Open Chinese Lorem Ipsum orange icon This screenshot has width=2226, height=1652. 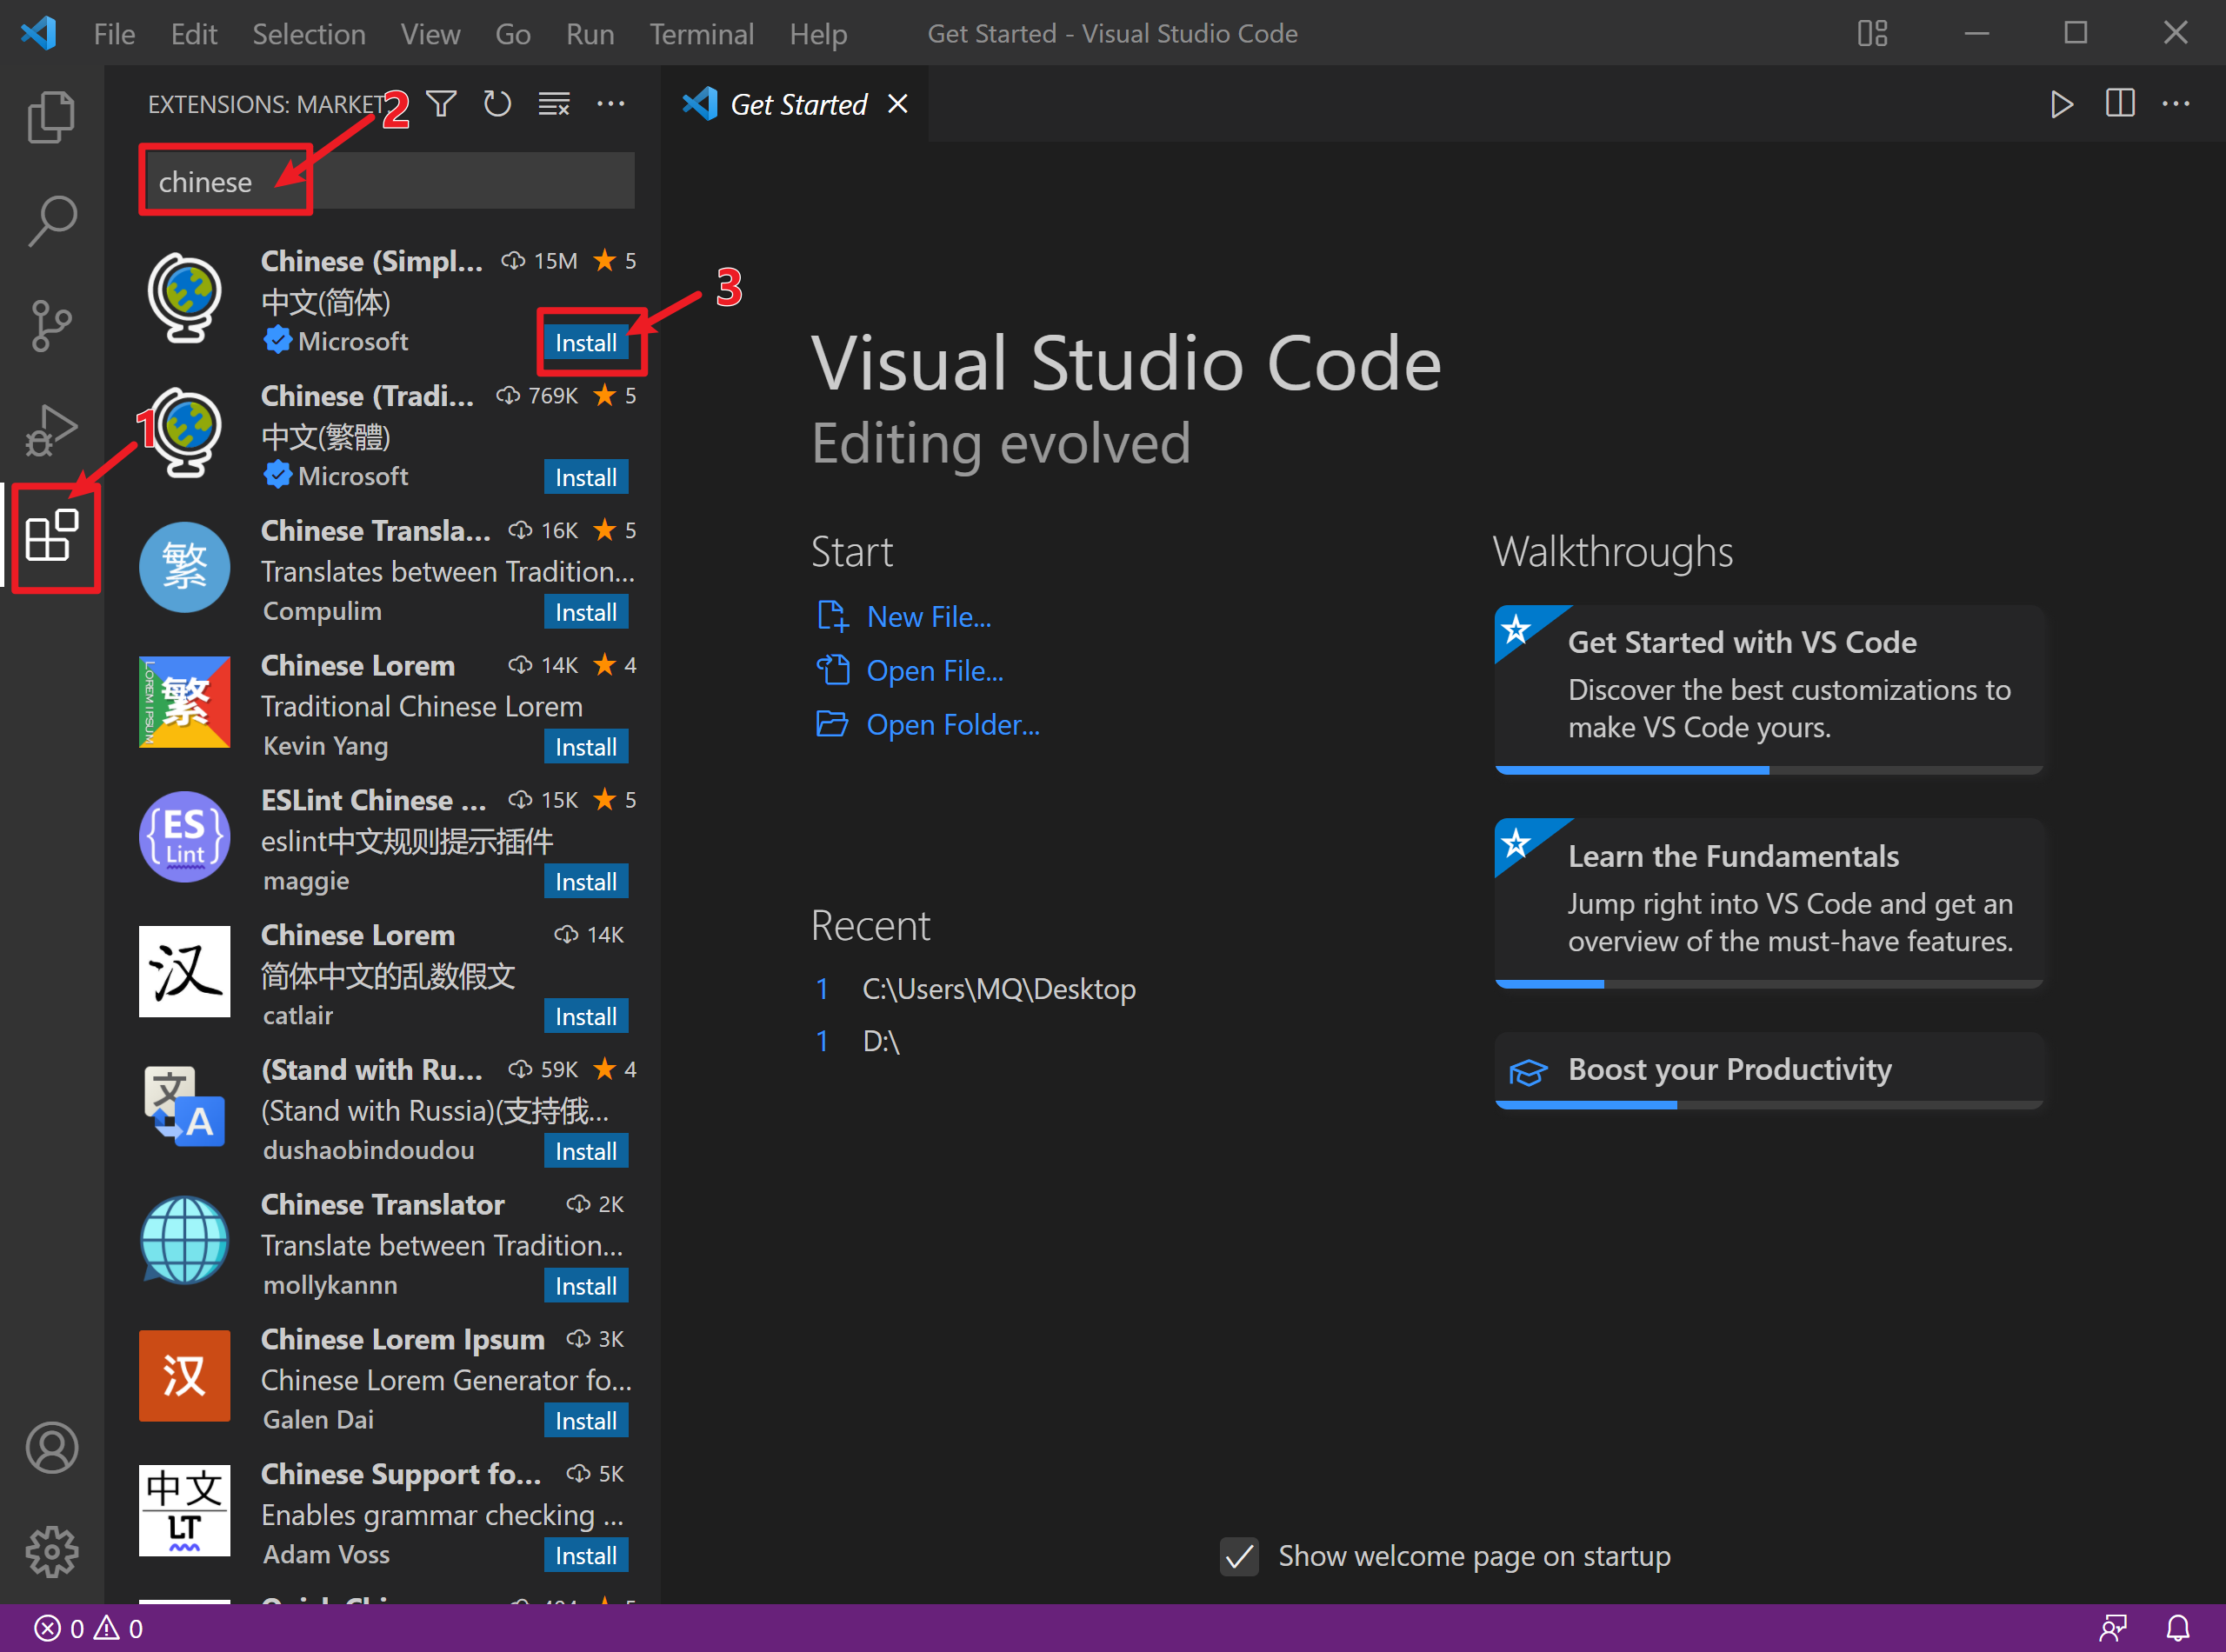pyautogui.click(x=184, y=1376)
